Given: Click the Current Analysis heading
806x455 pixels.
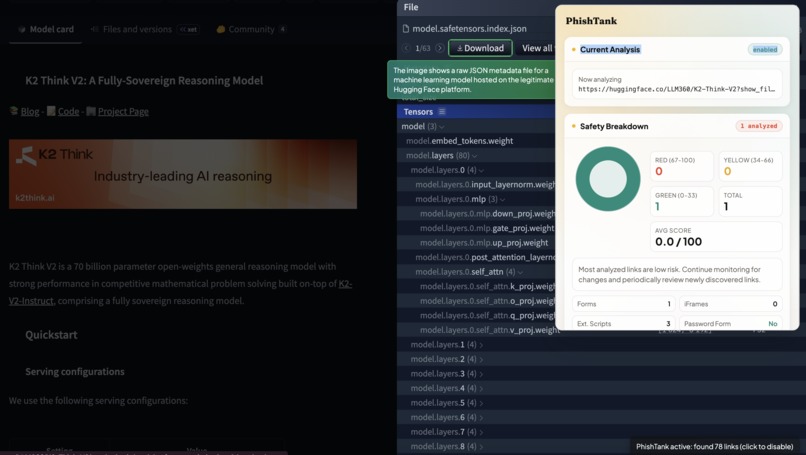Looking at the screenshot, I should (610, 49).
